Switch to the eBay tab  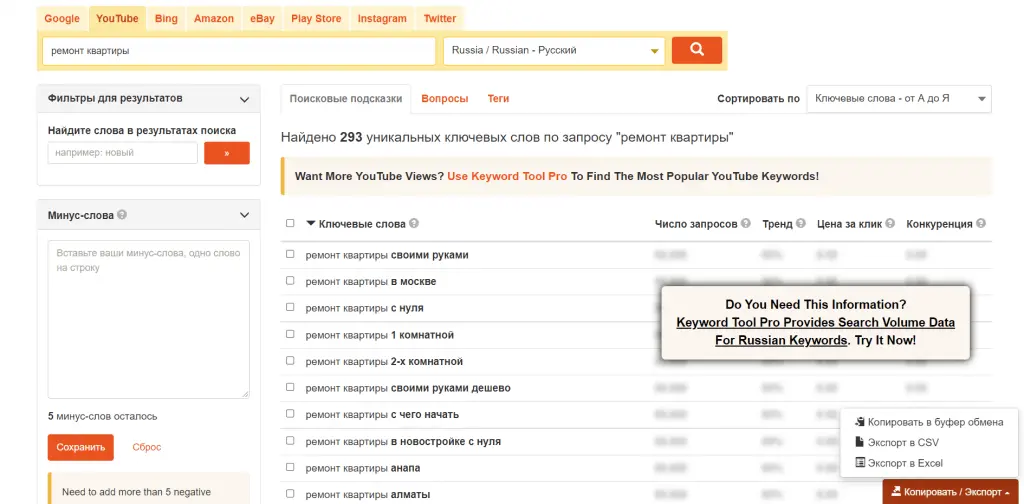pos(263,18)
